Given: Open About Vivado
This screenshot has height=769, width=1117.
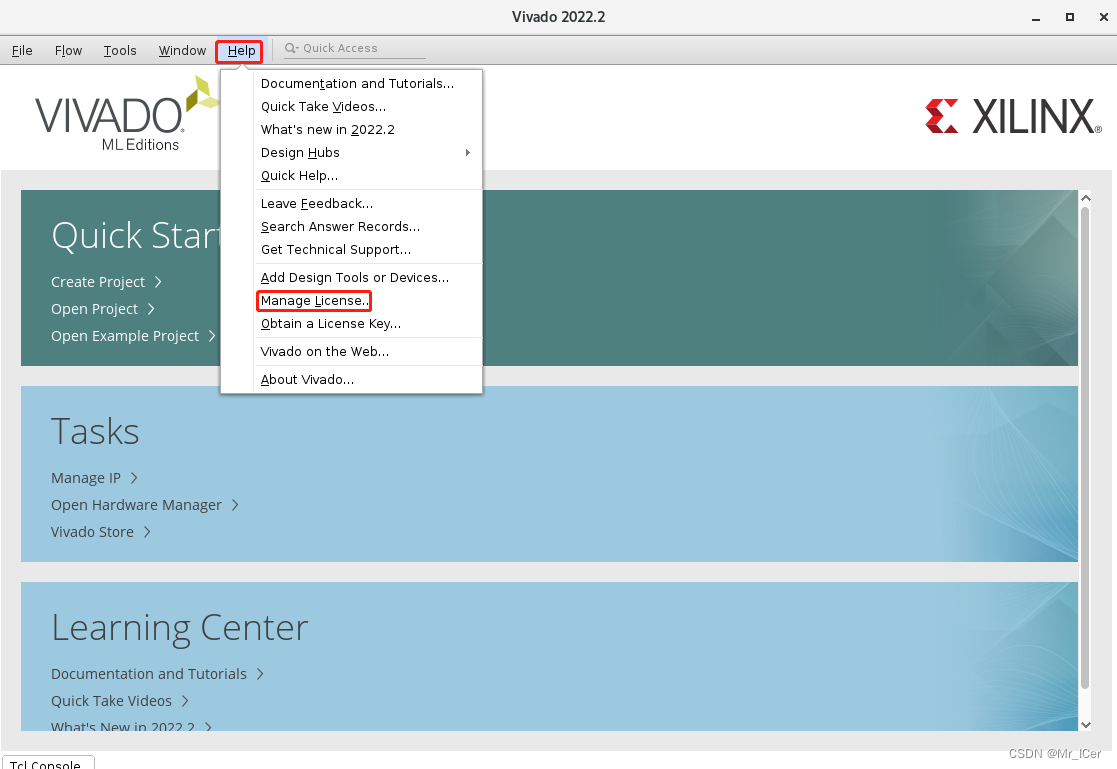Looking at the screenshot, I should click(x=307, y=380).
